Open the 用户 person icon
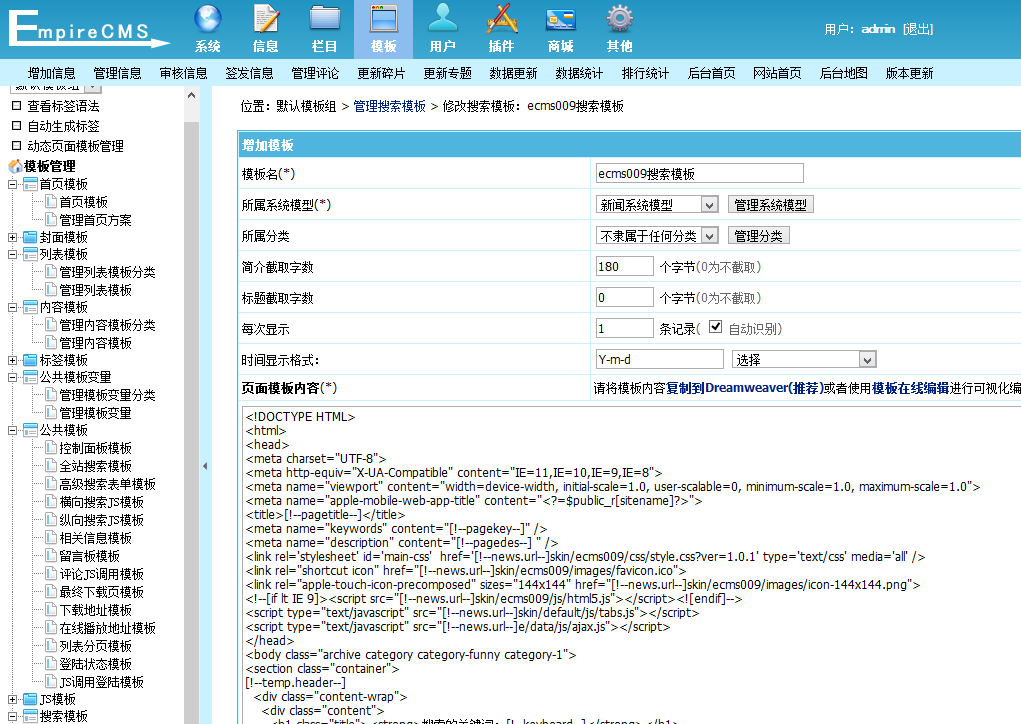Viewport: 1021px width, 724px height. (x=443, y=20)
